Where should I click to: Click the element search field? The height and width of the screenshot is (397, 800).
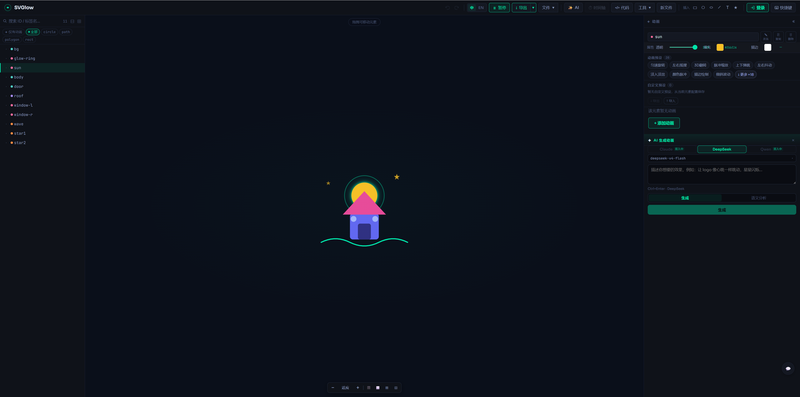(x=32, y=21)
